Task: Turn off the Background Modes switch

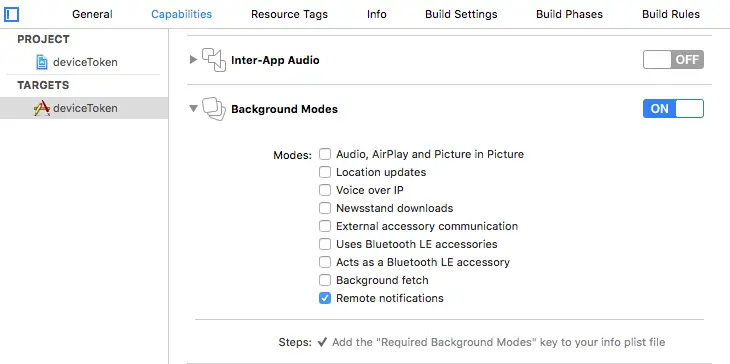Action: click(673, 108)
